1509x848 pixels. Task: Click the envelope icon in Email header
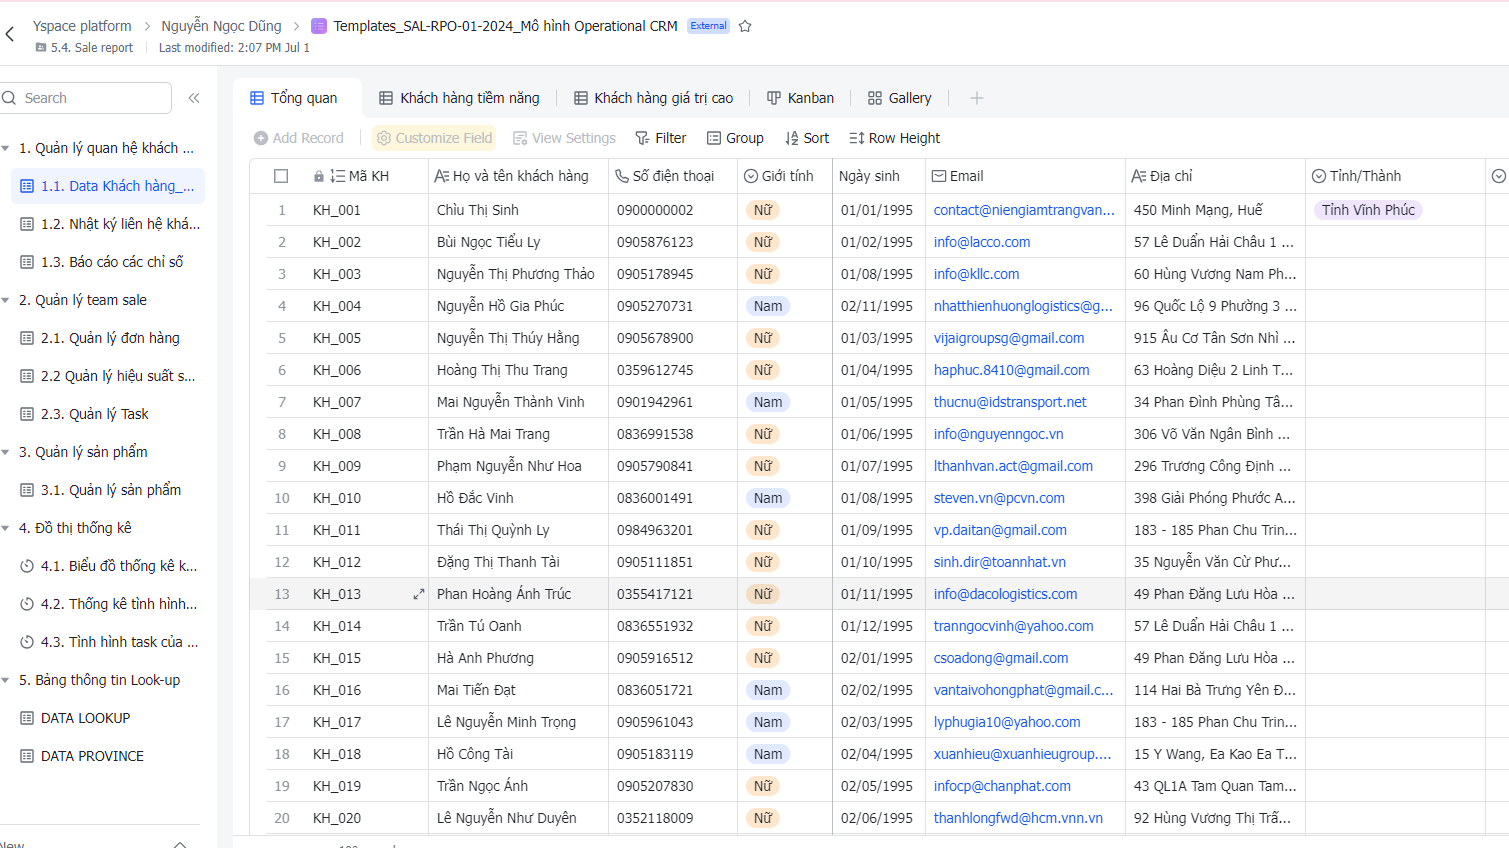939,176
